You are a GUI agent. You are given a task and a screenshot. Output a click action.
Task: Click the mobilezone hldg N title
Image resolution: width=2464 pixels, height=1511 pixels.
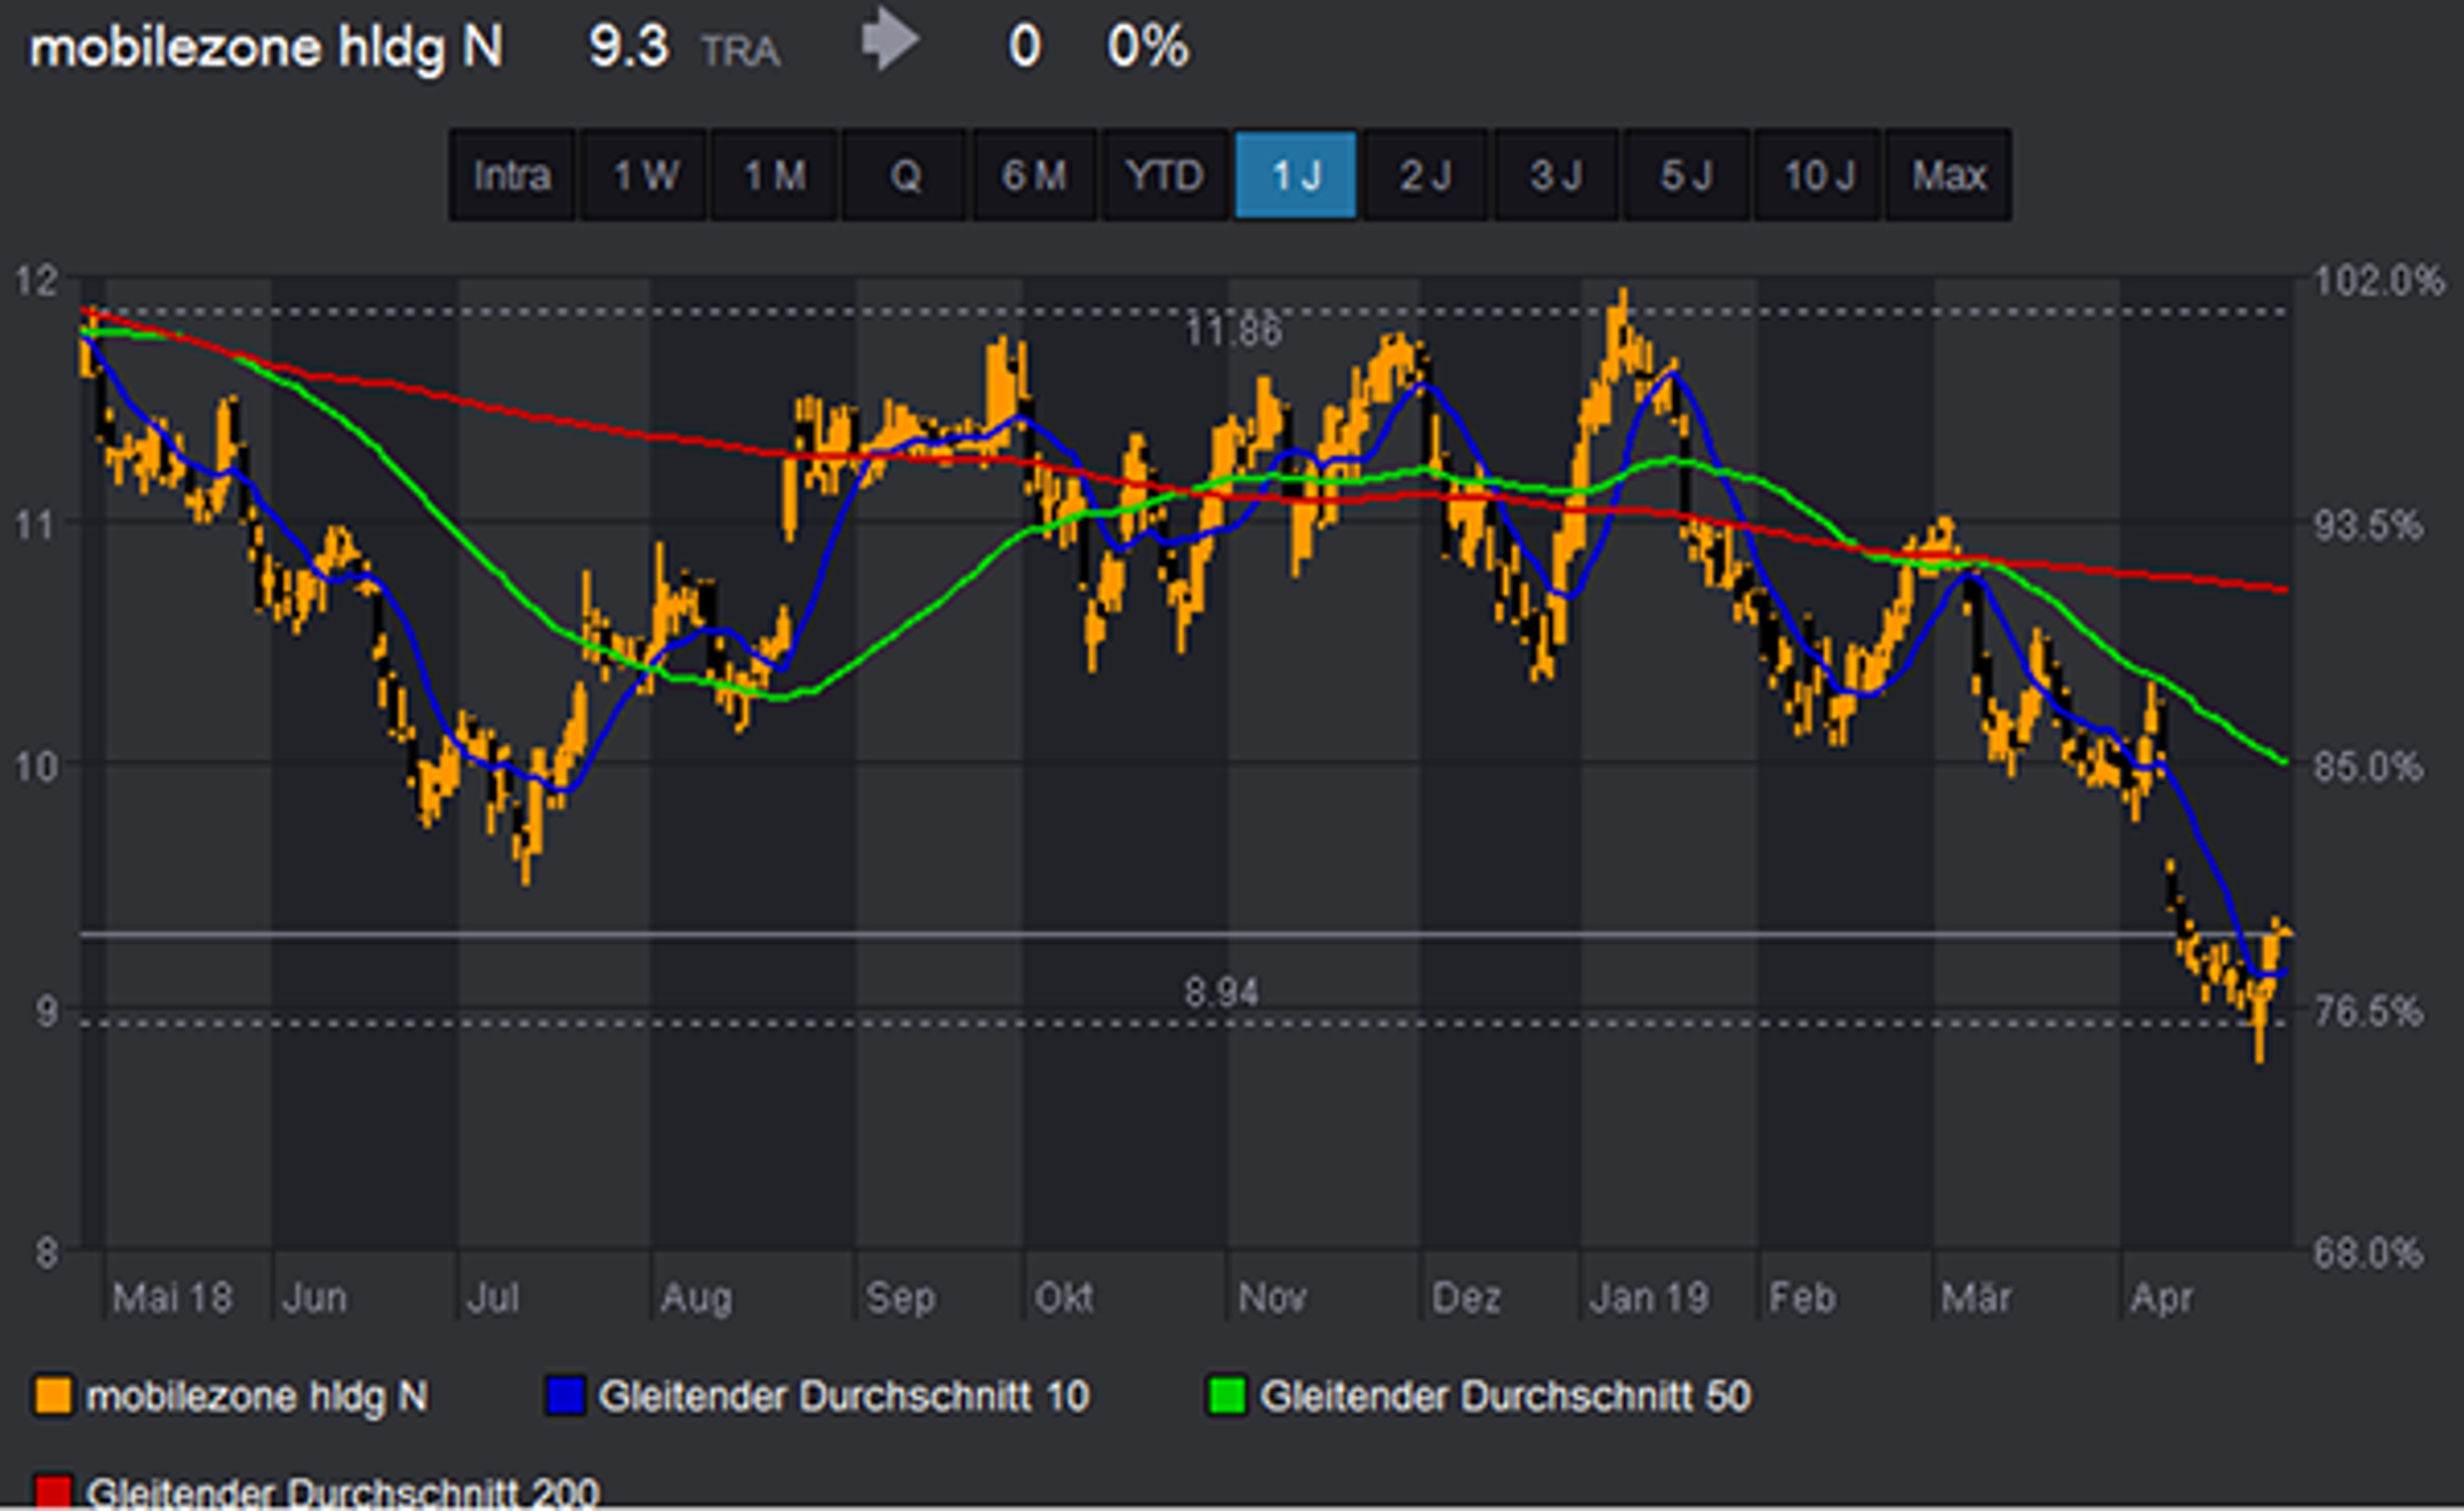coord(266,47)
